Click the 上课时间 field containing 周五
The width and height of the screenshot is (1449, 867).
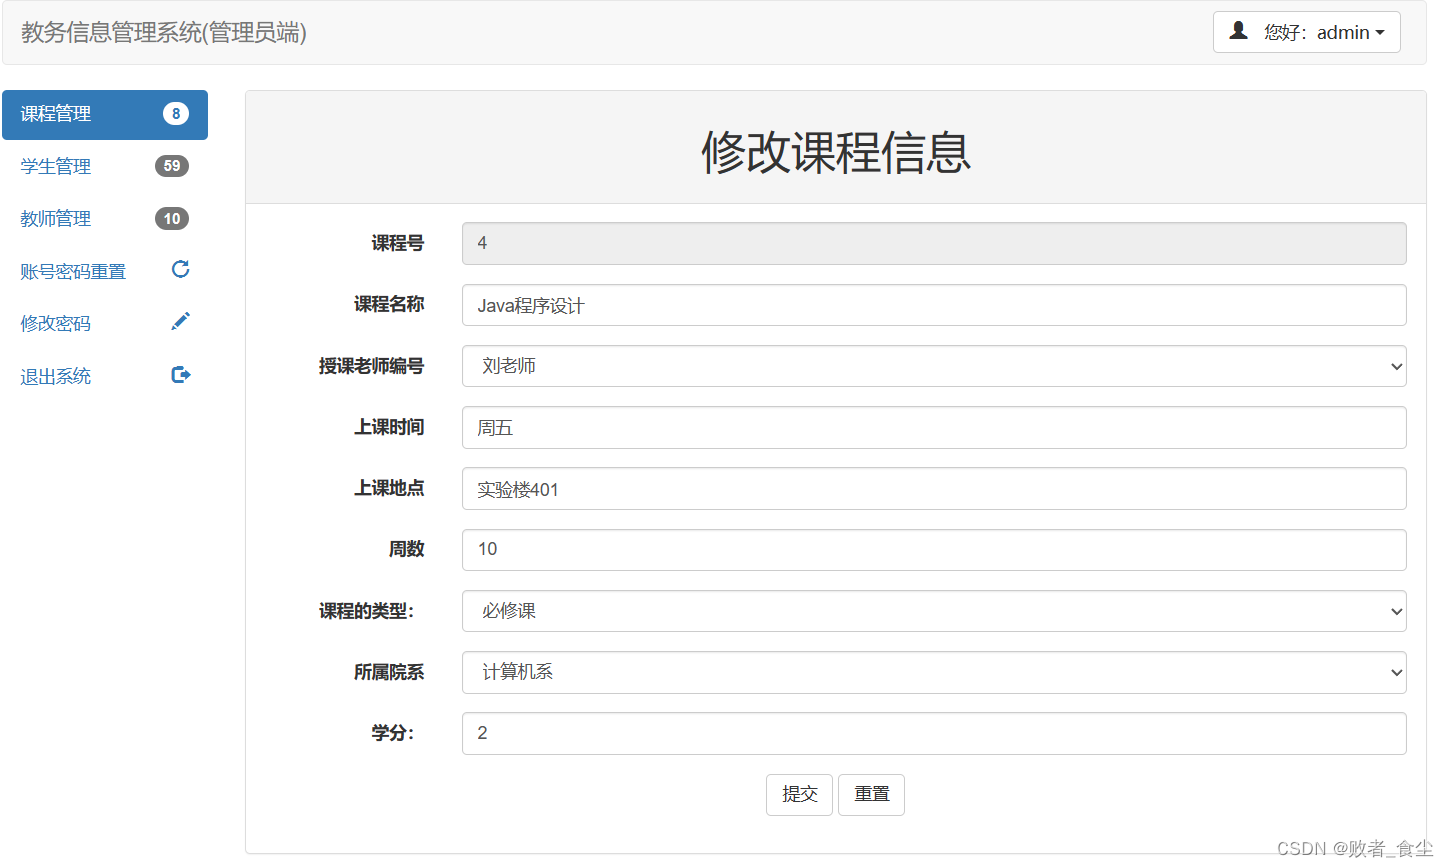[x=934, y=427]
